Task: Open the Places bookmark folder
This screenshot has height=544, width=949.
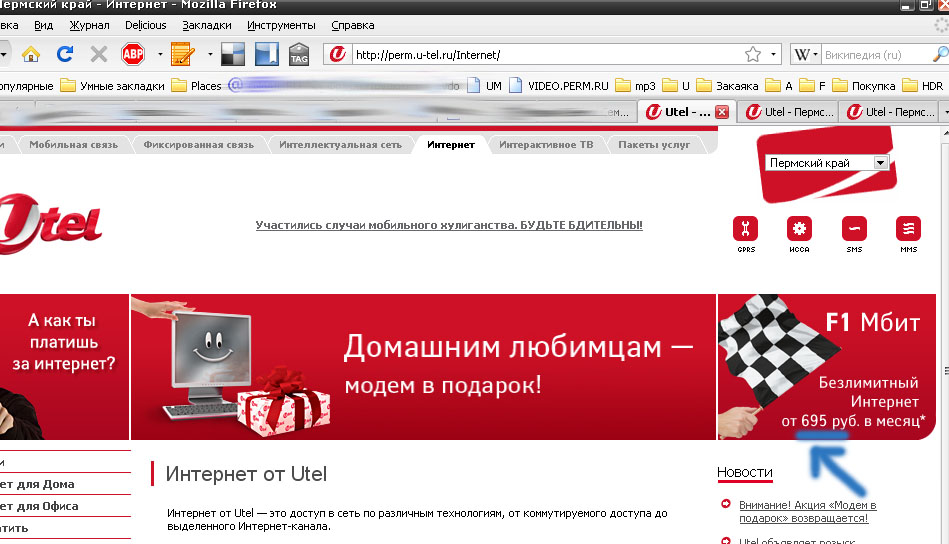Action: [x=197, y=86]
